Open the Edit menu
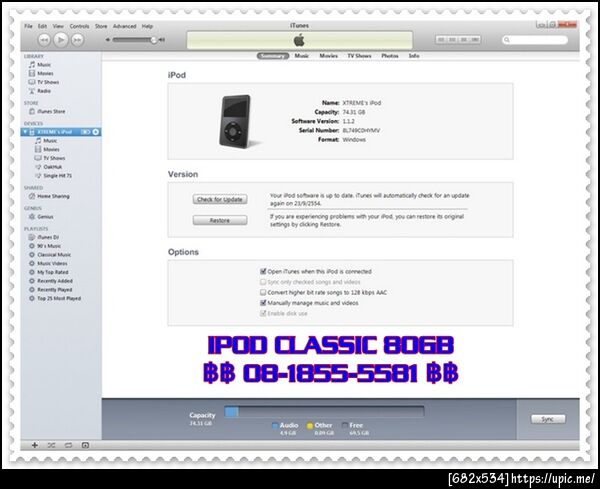This screenshot has height=489, width=600. [x=42, y=26]
